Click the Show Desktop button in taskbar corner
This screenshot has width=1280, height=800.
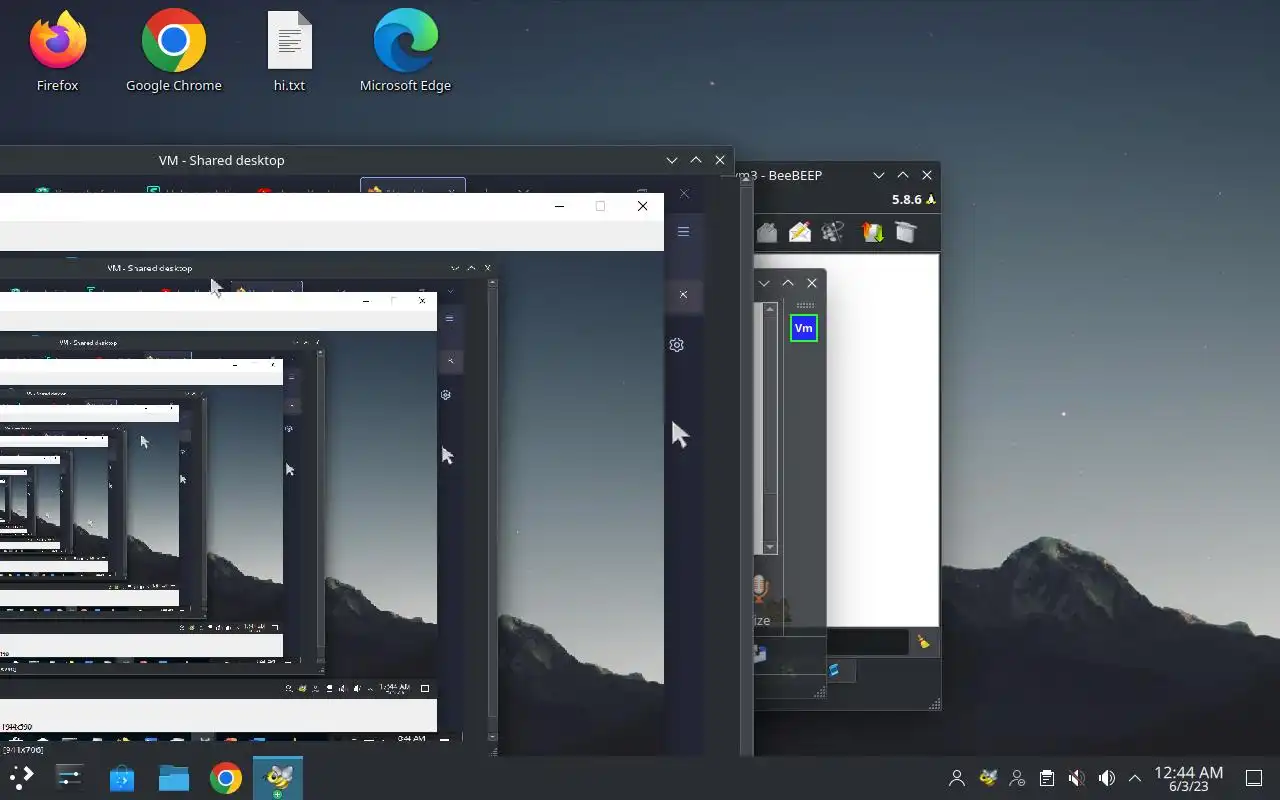pos(1254,778)
